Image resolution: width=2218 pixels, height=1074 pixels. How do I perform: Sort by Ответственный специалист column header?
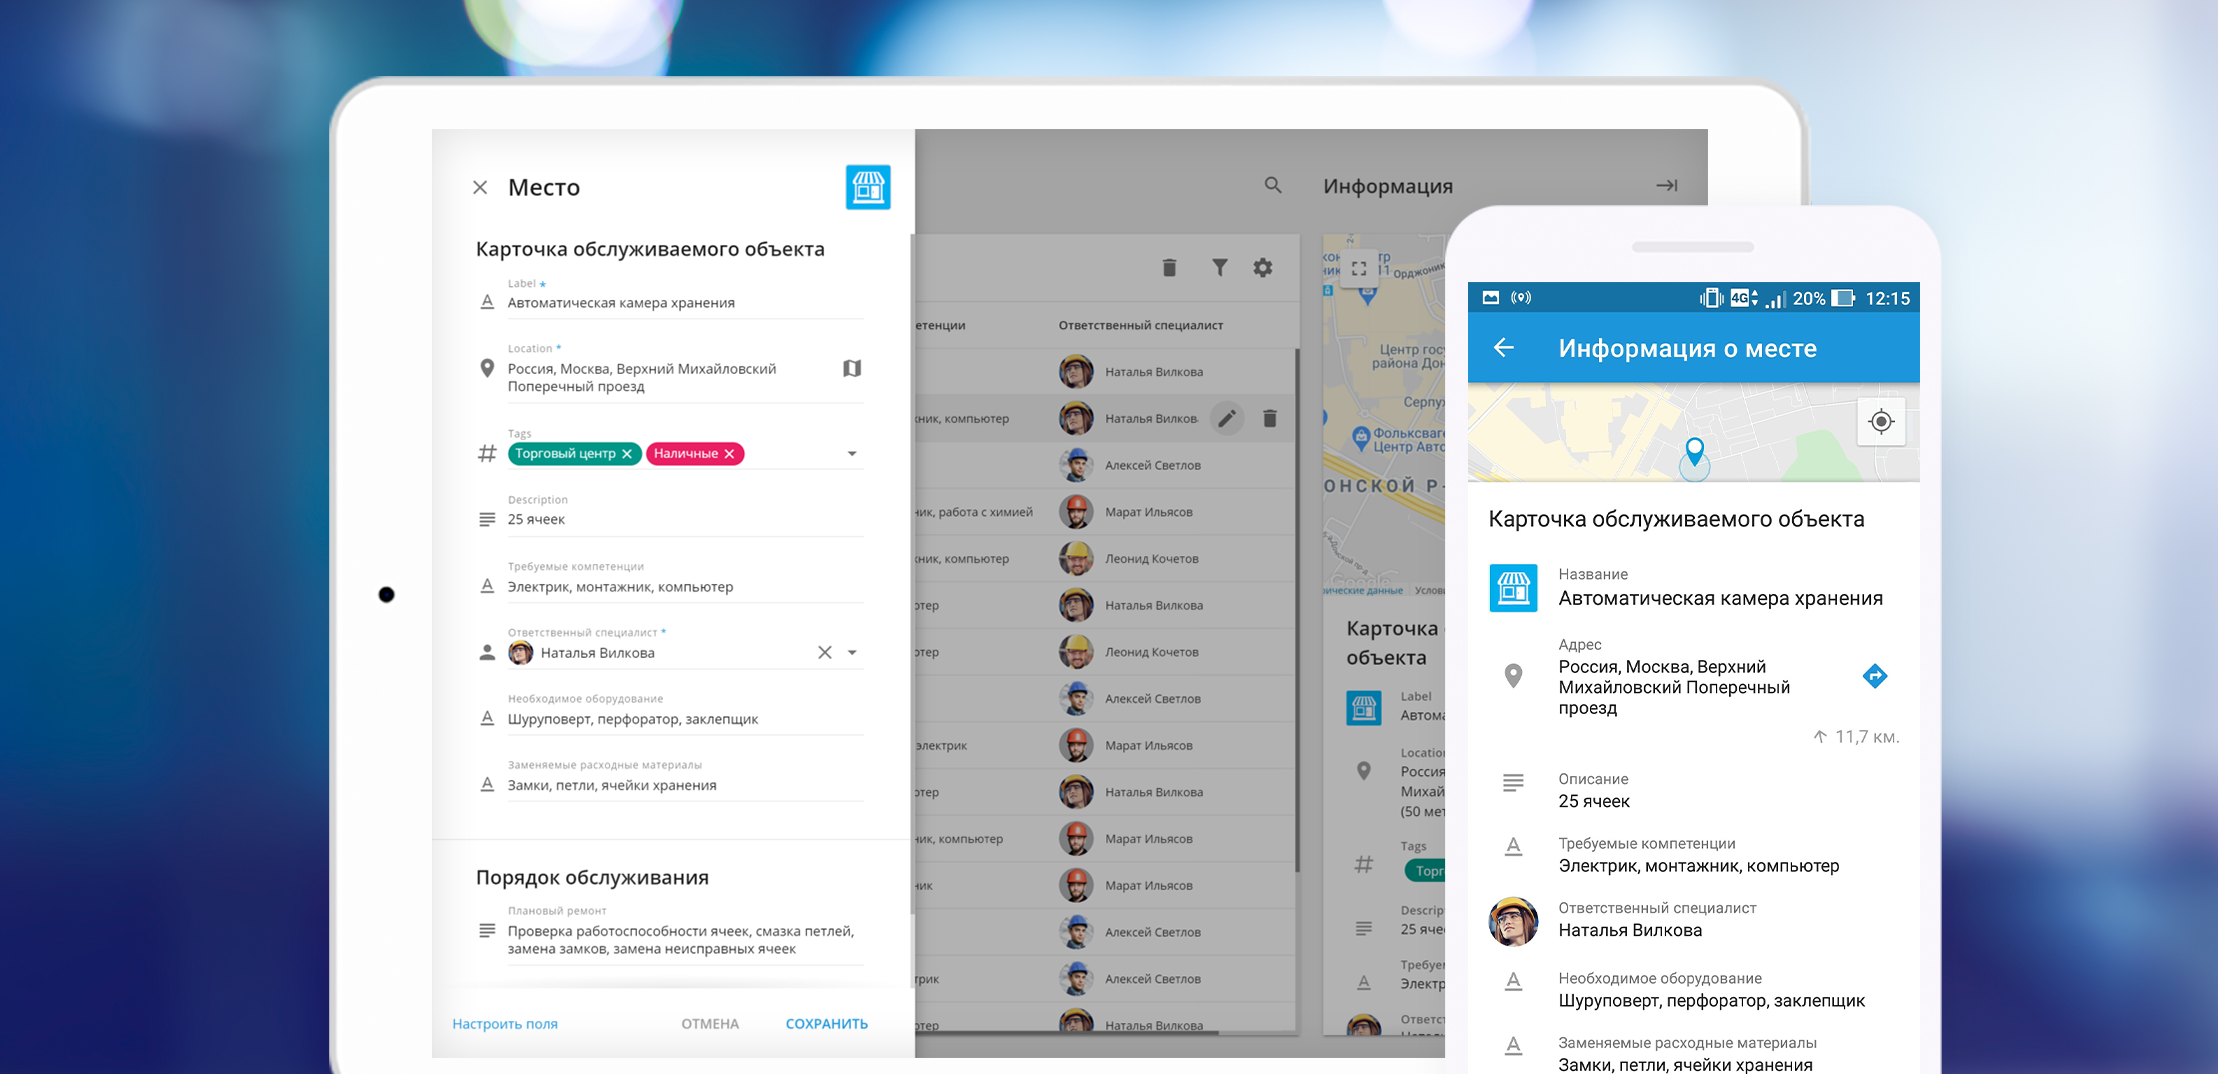pos(1141,325)
